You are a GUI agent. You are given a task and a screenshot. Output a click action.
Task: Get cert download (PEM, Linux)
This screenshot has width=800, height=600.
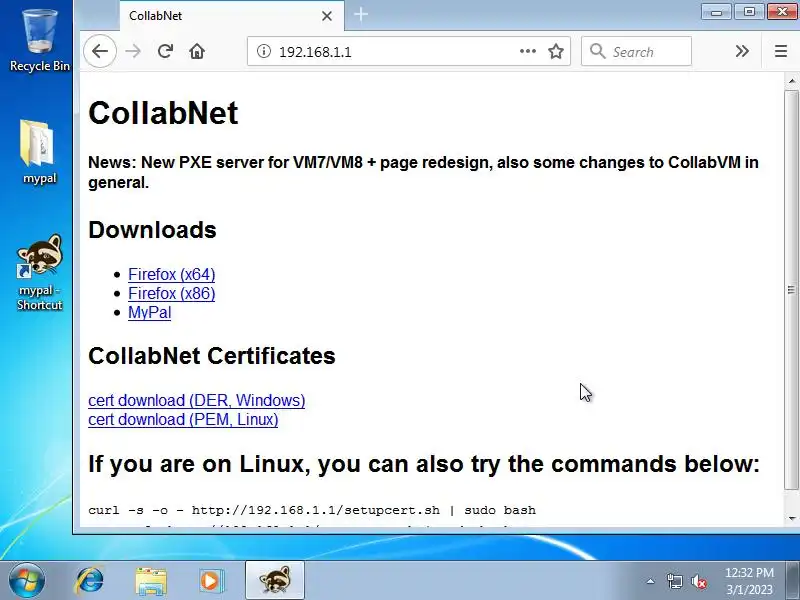coord(183,419)
